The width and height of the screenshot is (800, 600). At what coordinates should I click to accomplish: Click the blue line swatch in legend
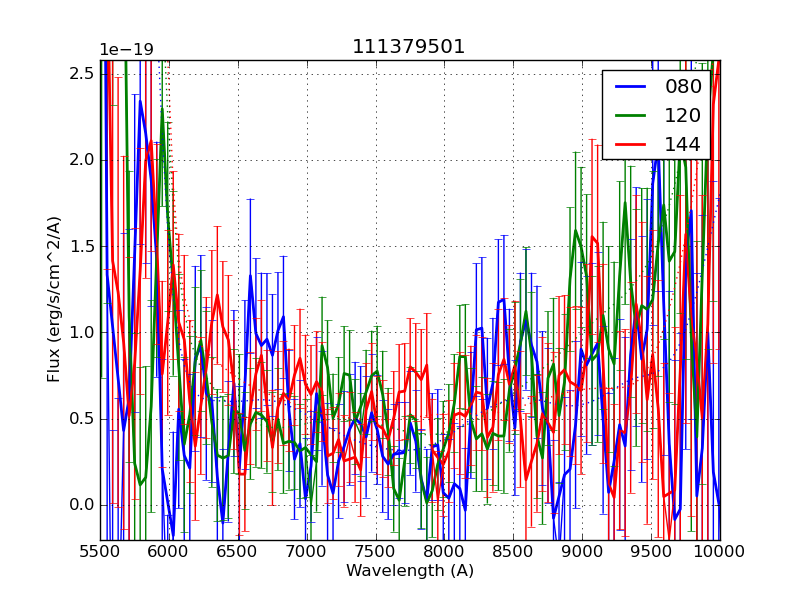(631, 87)
